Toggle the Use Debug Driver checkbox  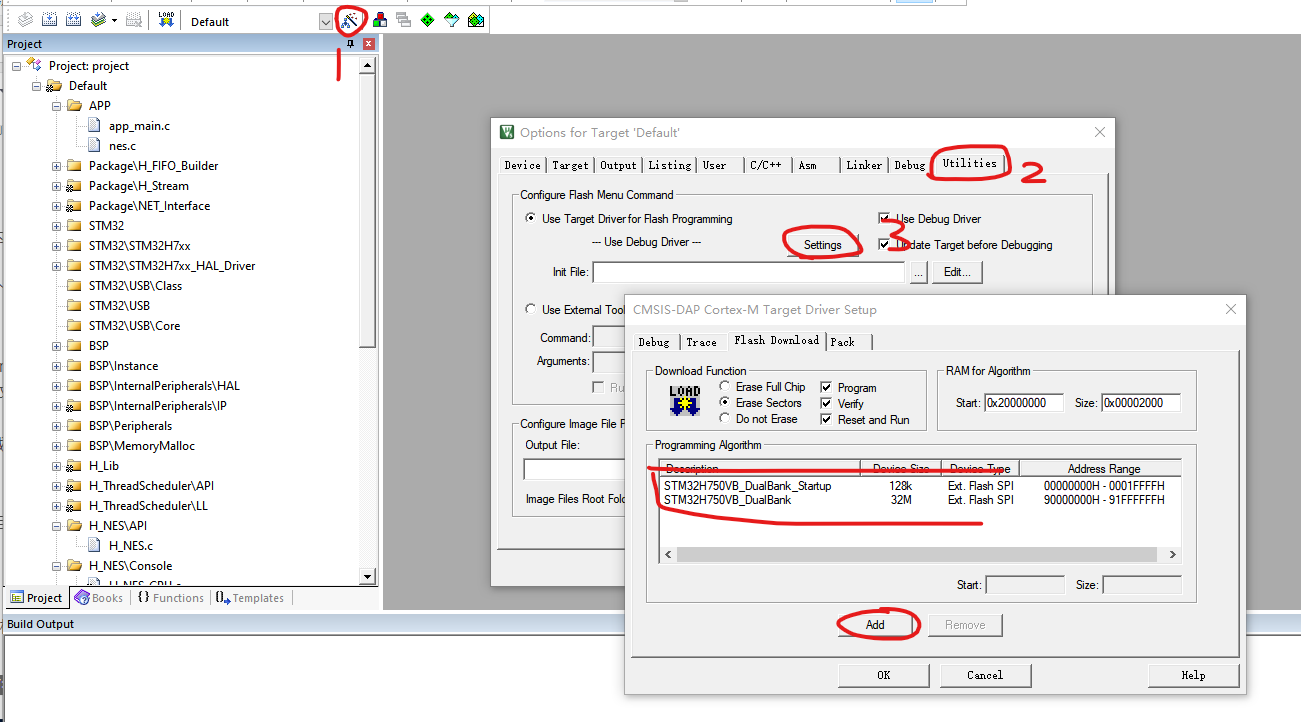tap(884, 219)
